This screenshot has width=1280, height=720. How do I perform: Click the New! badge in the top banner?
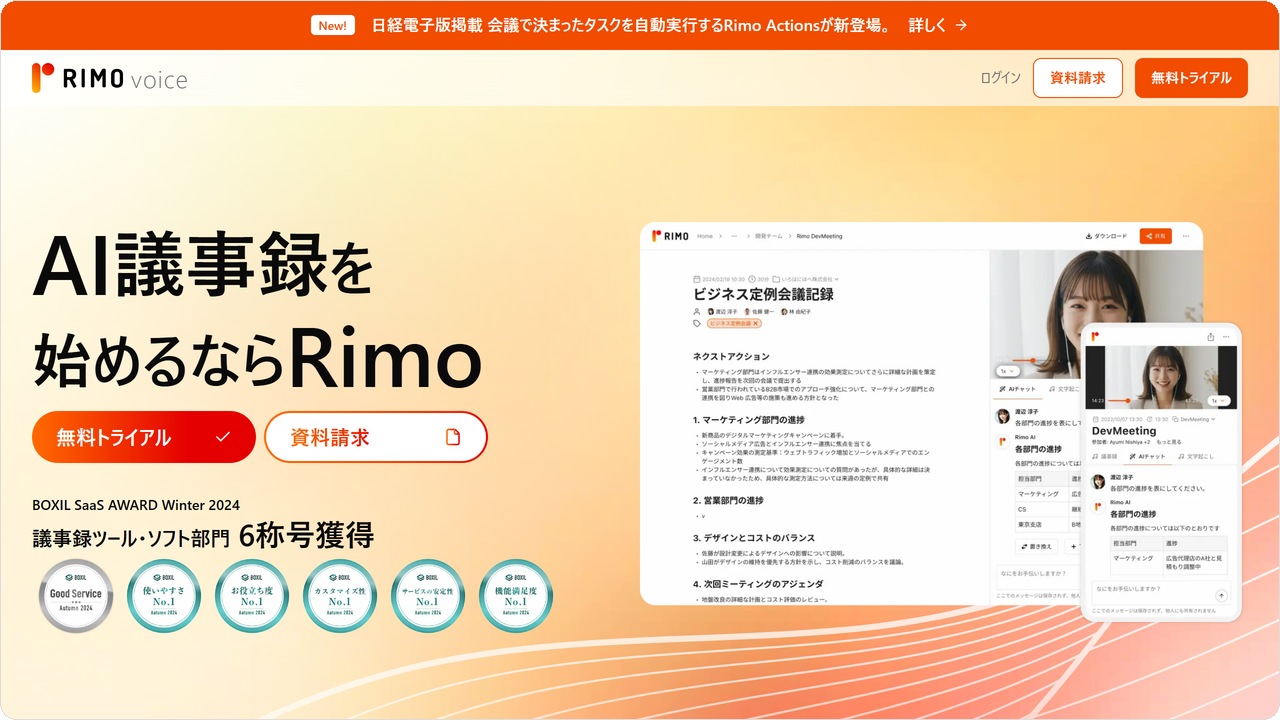pos(333,26)
